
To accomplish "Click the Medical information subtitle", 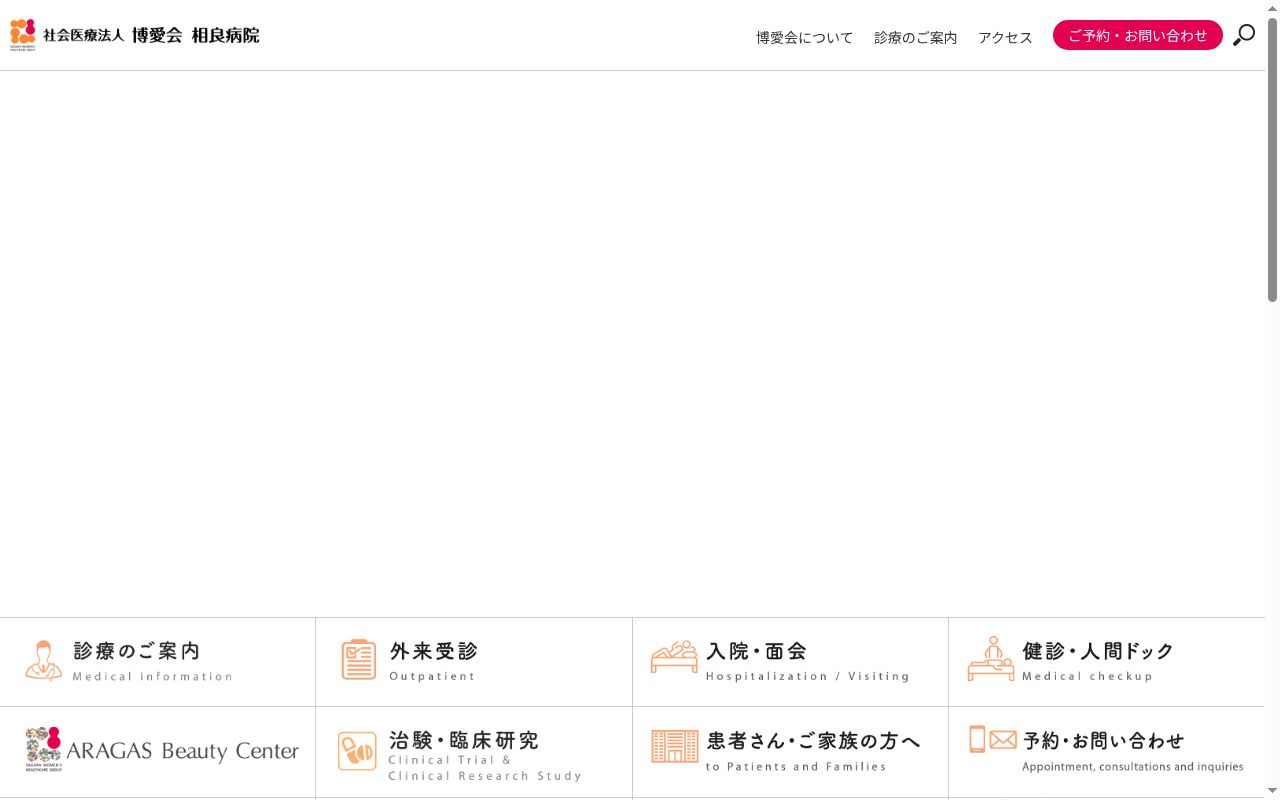I will click(x=152, y=677).
